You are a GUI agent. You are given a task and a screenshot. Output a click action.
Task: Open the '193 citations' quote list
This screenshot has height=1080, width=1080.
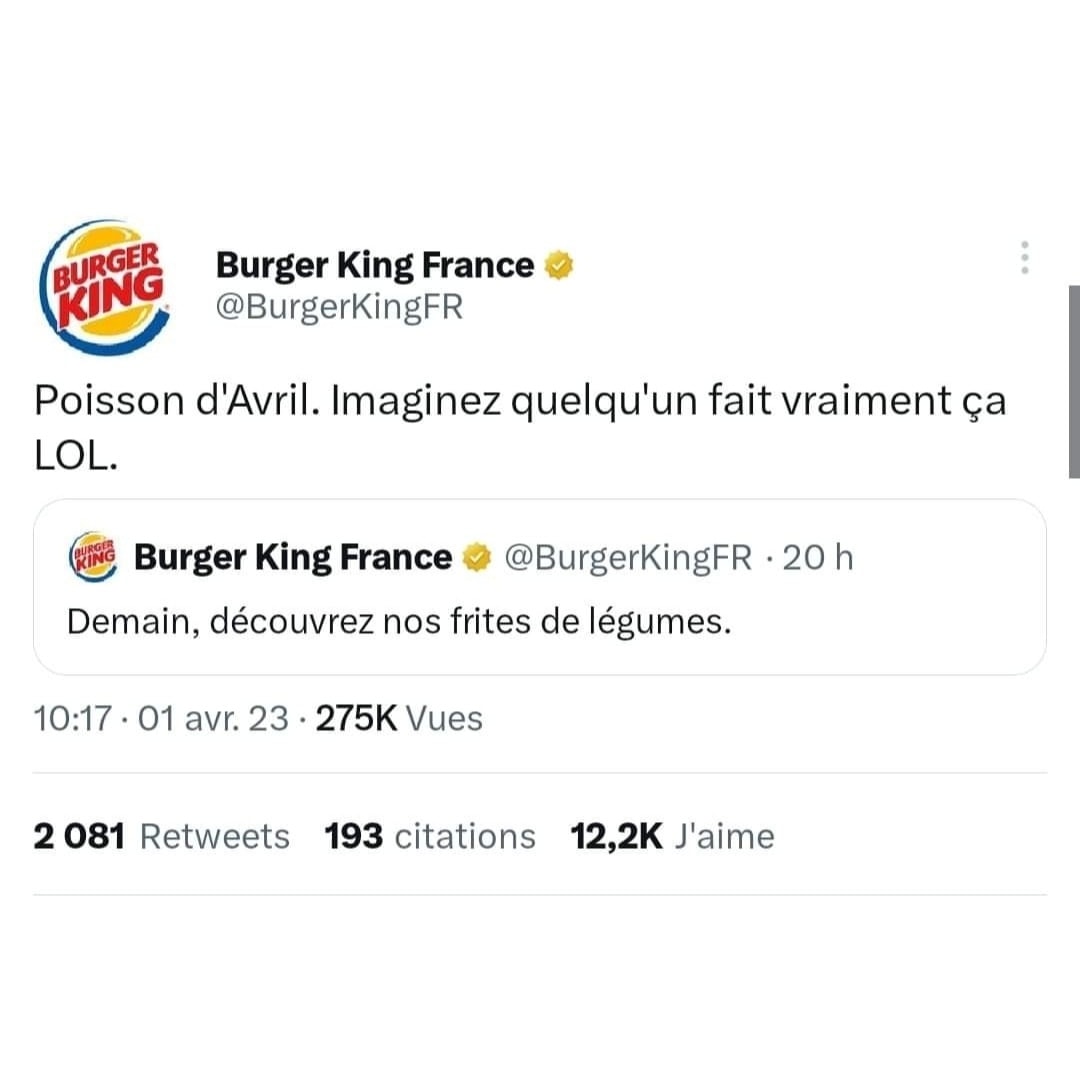(x=430, y=836)
